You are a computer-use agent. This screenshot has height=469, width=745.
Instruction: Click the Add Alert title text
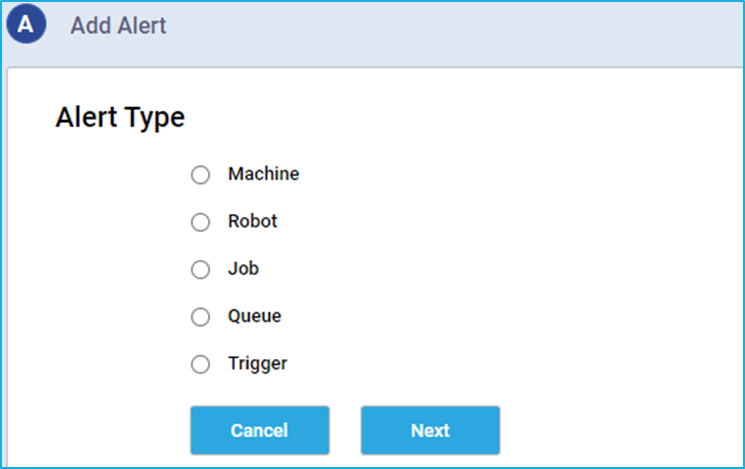[x=118, y=25]
